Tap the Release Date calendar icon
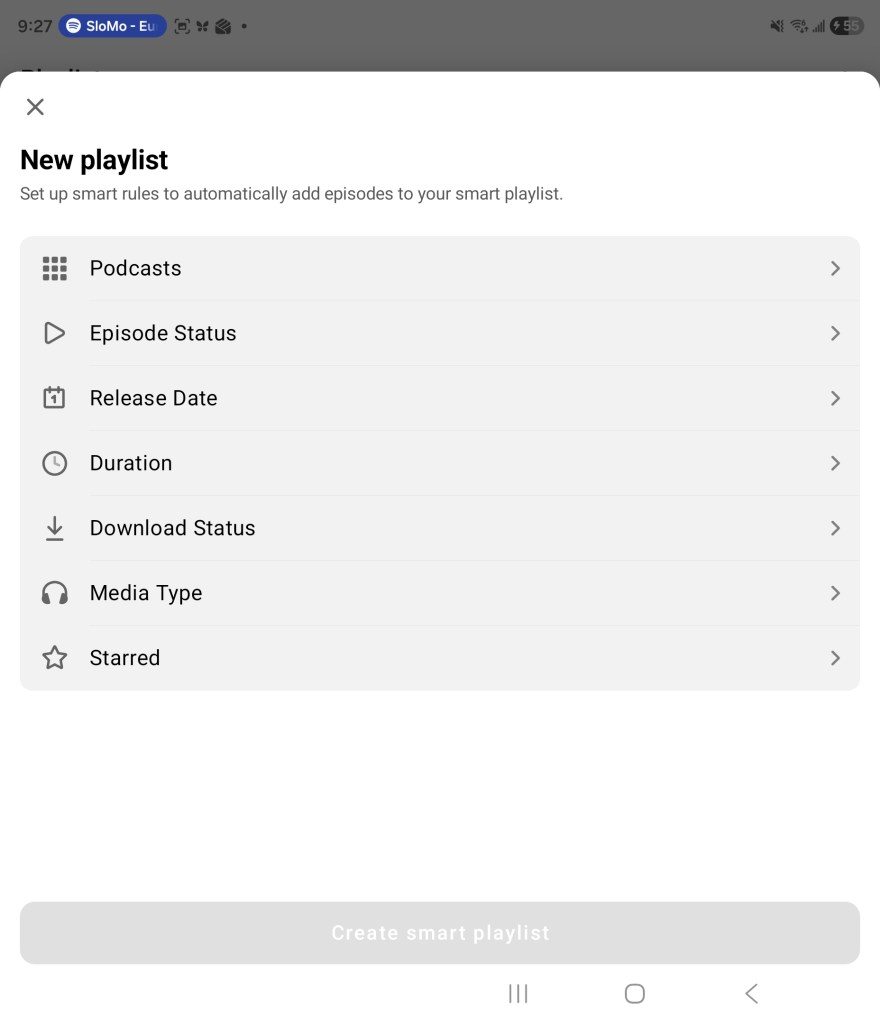 (54, 398)
